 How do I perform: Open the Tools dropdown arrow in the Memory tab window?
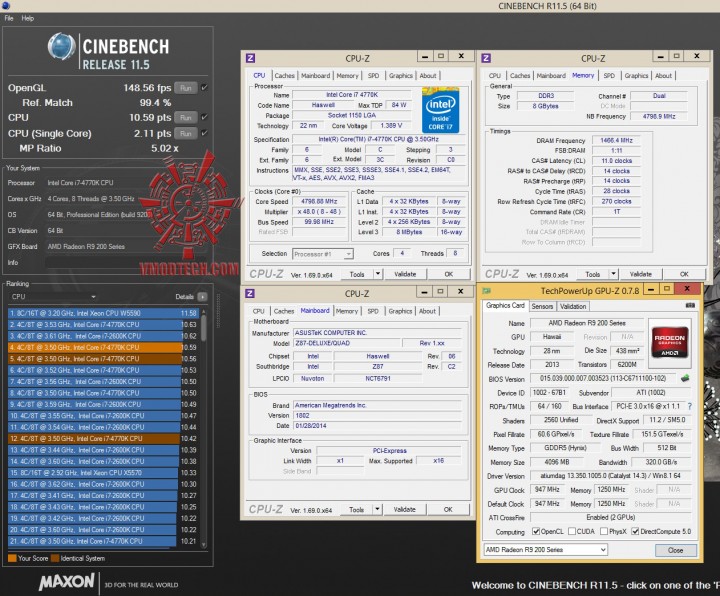613,274
